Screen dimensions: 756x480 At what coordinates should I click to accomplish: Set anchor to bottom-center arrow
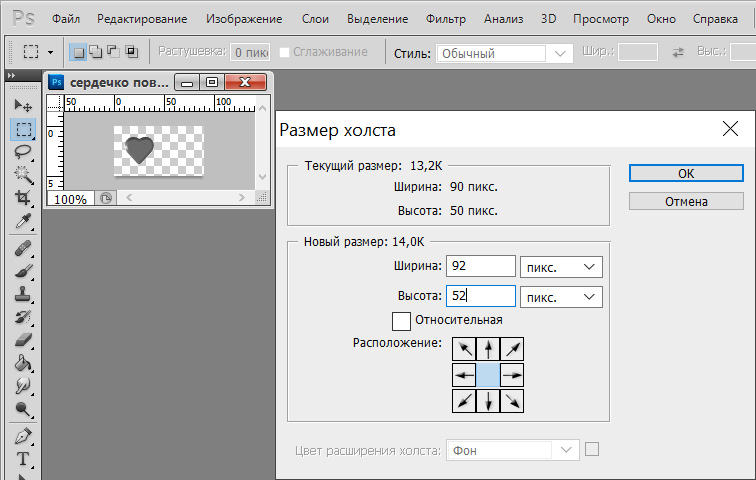[488, 401]
